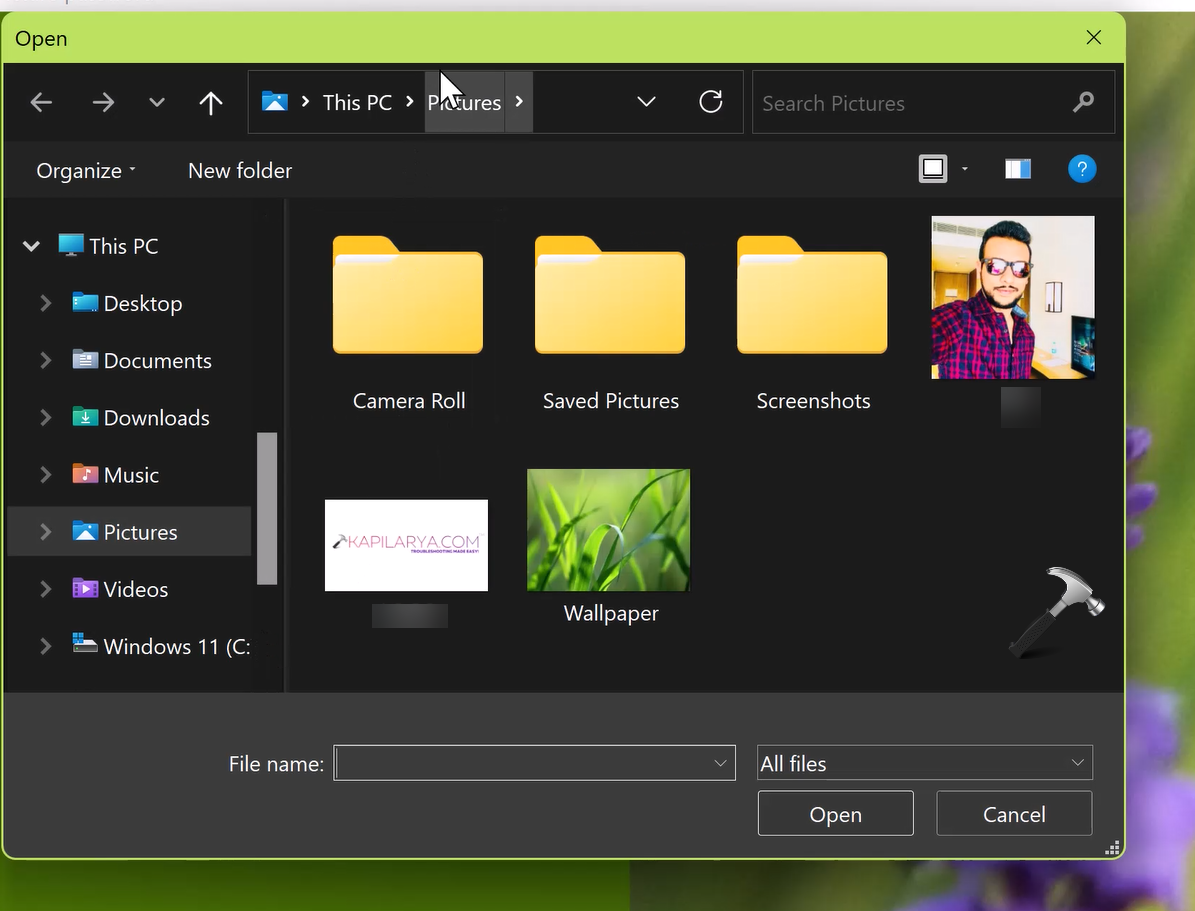Open the Organize menu

pos(85,171)
